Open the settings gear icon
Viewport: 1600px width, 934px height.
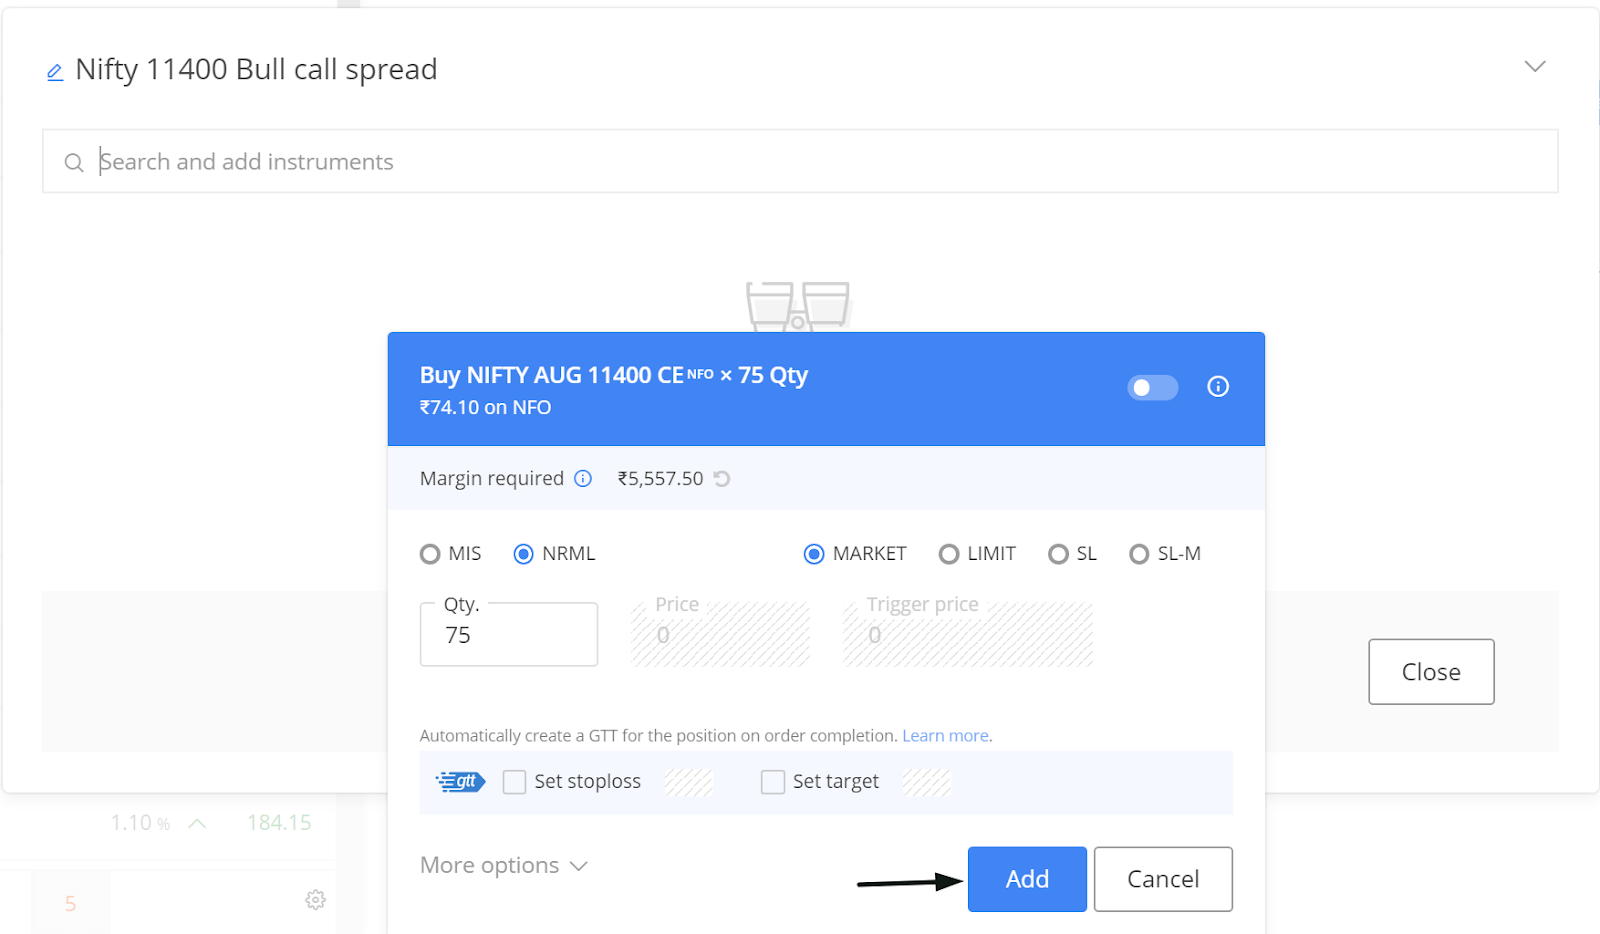[x=315, y=900]
